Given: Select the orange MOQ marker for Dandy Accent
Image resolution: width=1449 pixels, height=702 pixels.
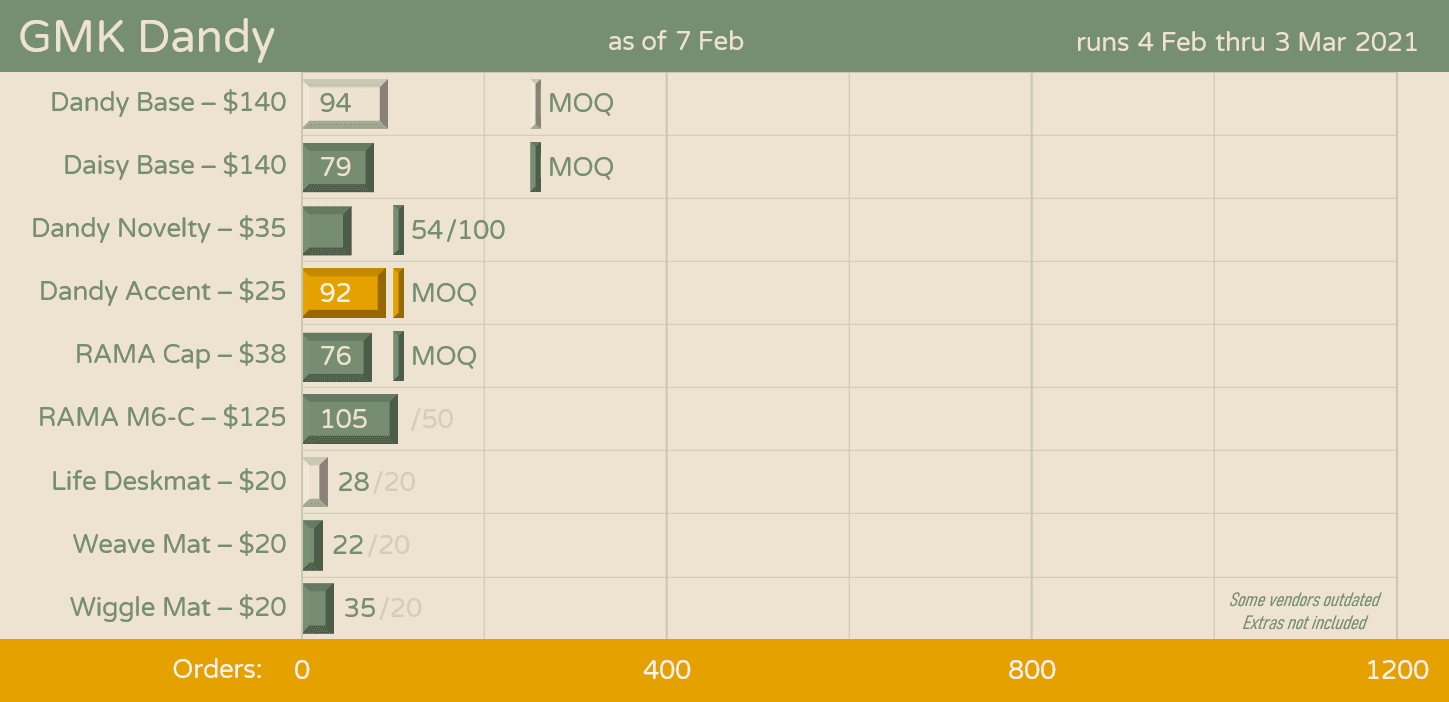Looking at the screenshot, I should [398, 292].
